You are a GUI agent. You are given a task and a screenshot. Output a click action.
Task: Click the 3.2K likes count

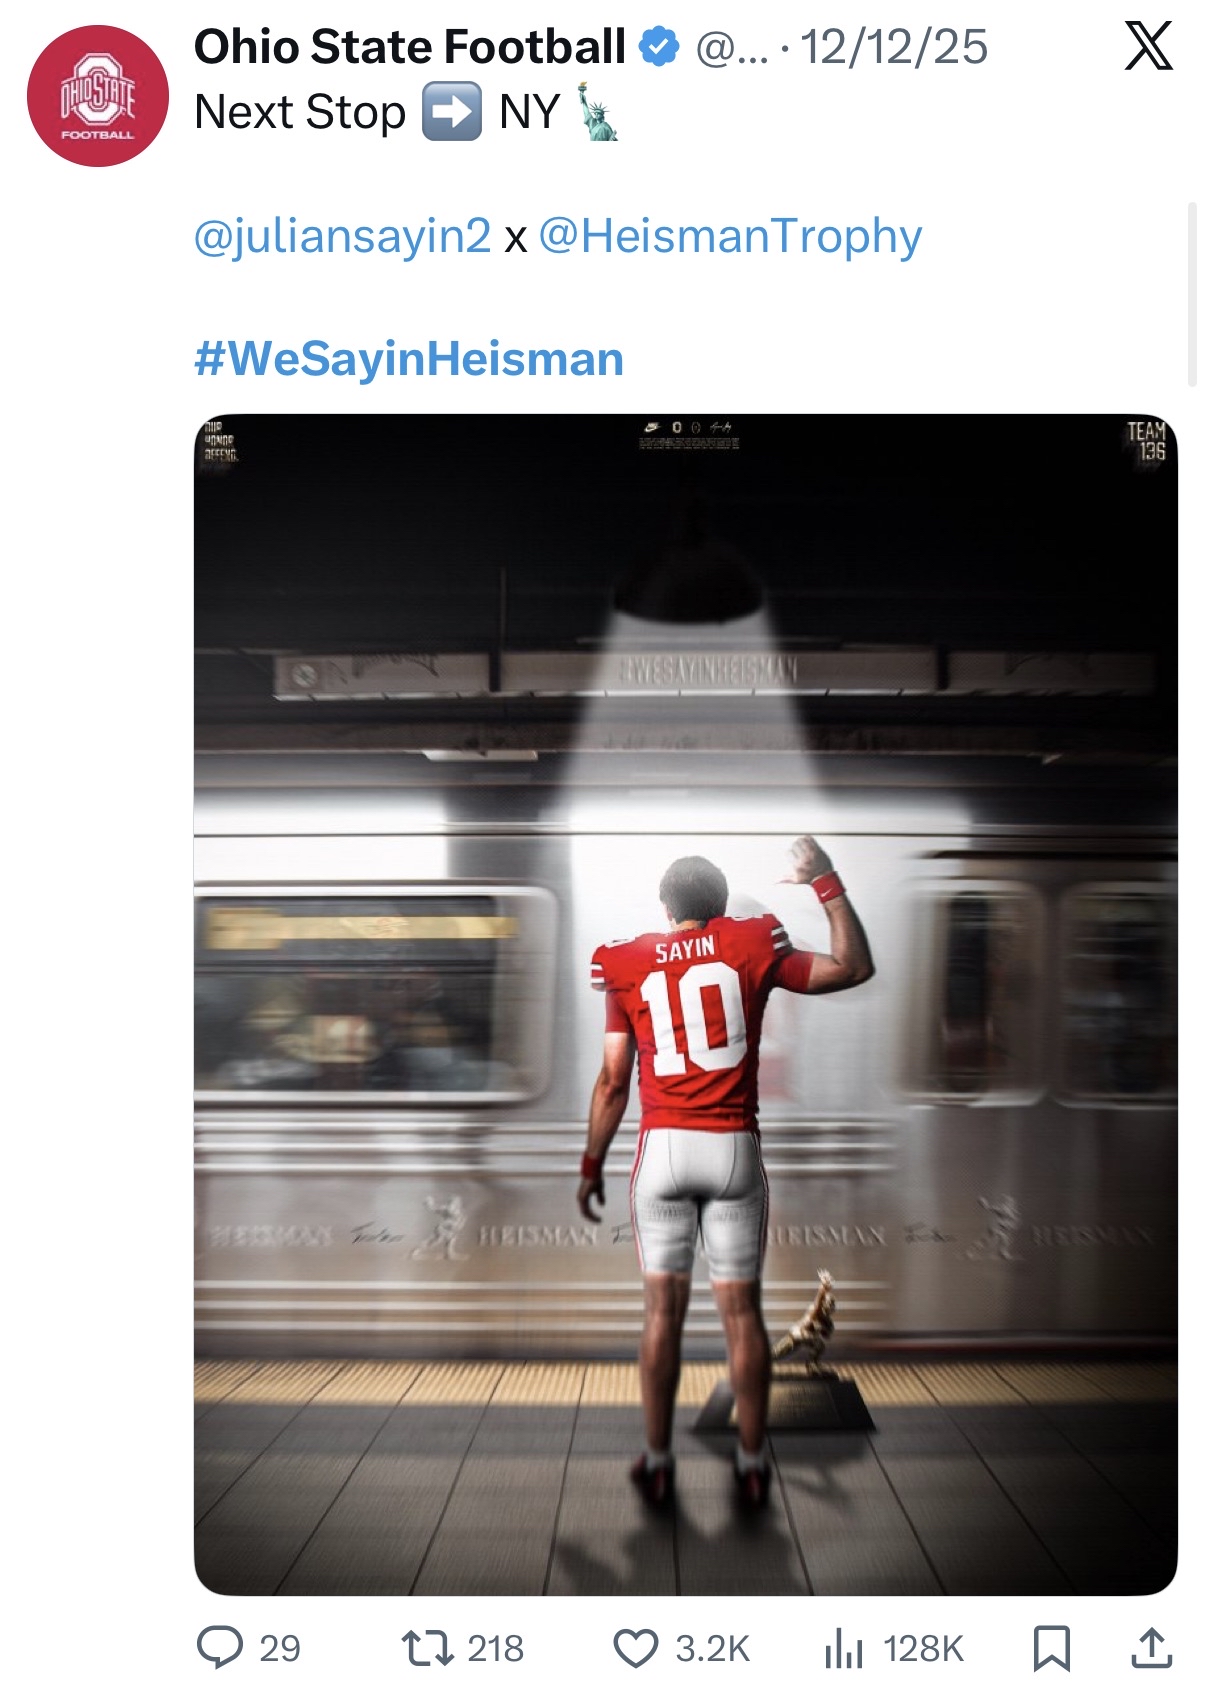click(712, 1648)
